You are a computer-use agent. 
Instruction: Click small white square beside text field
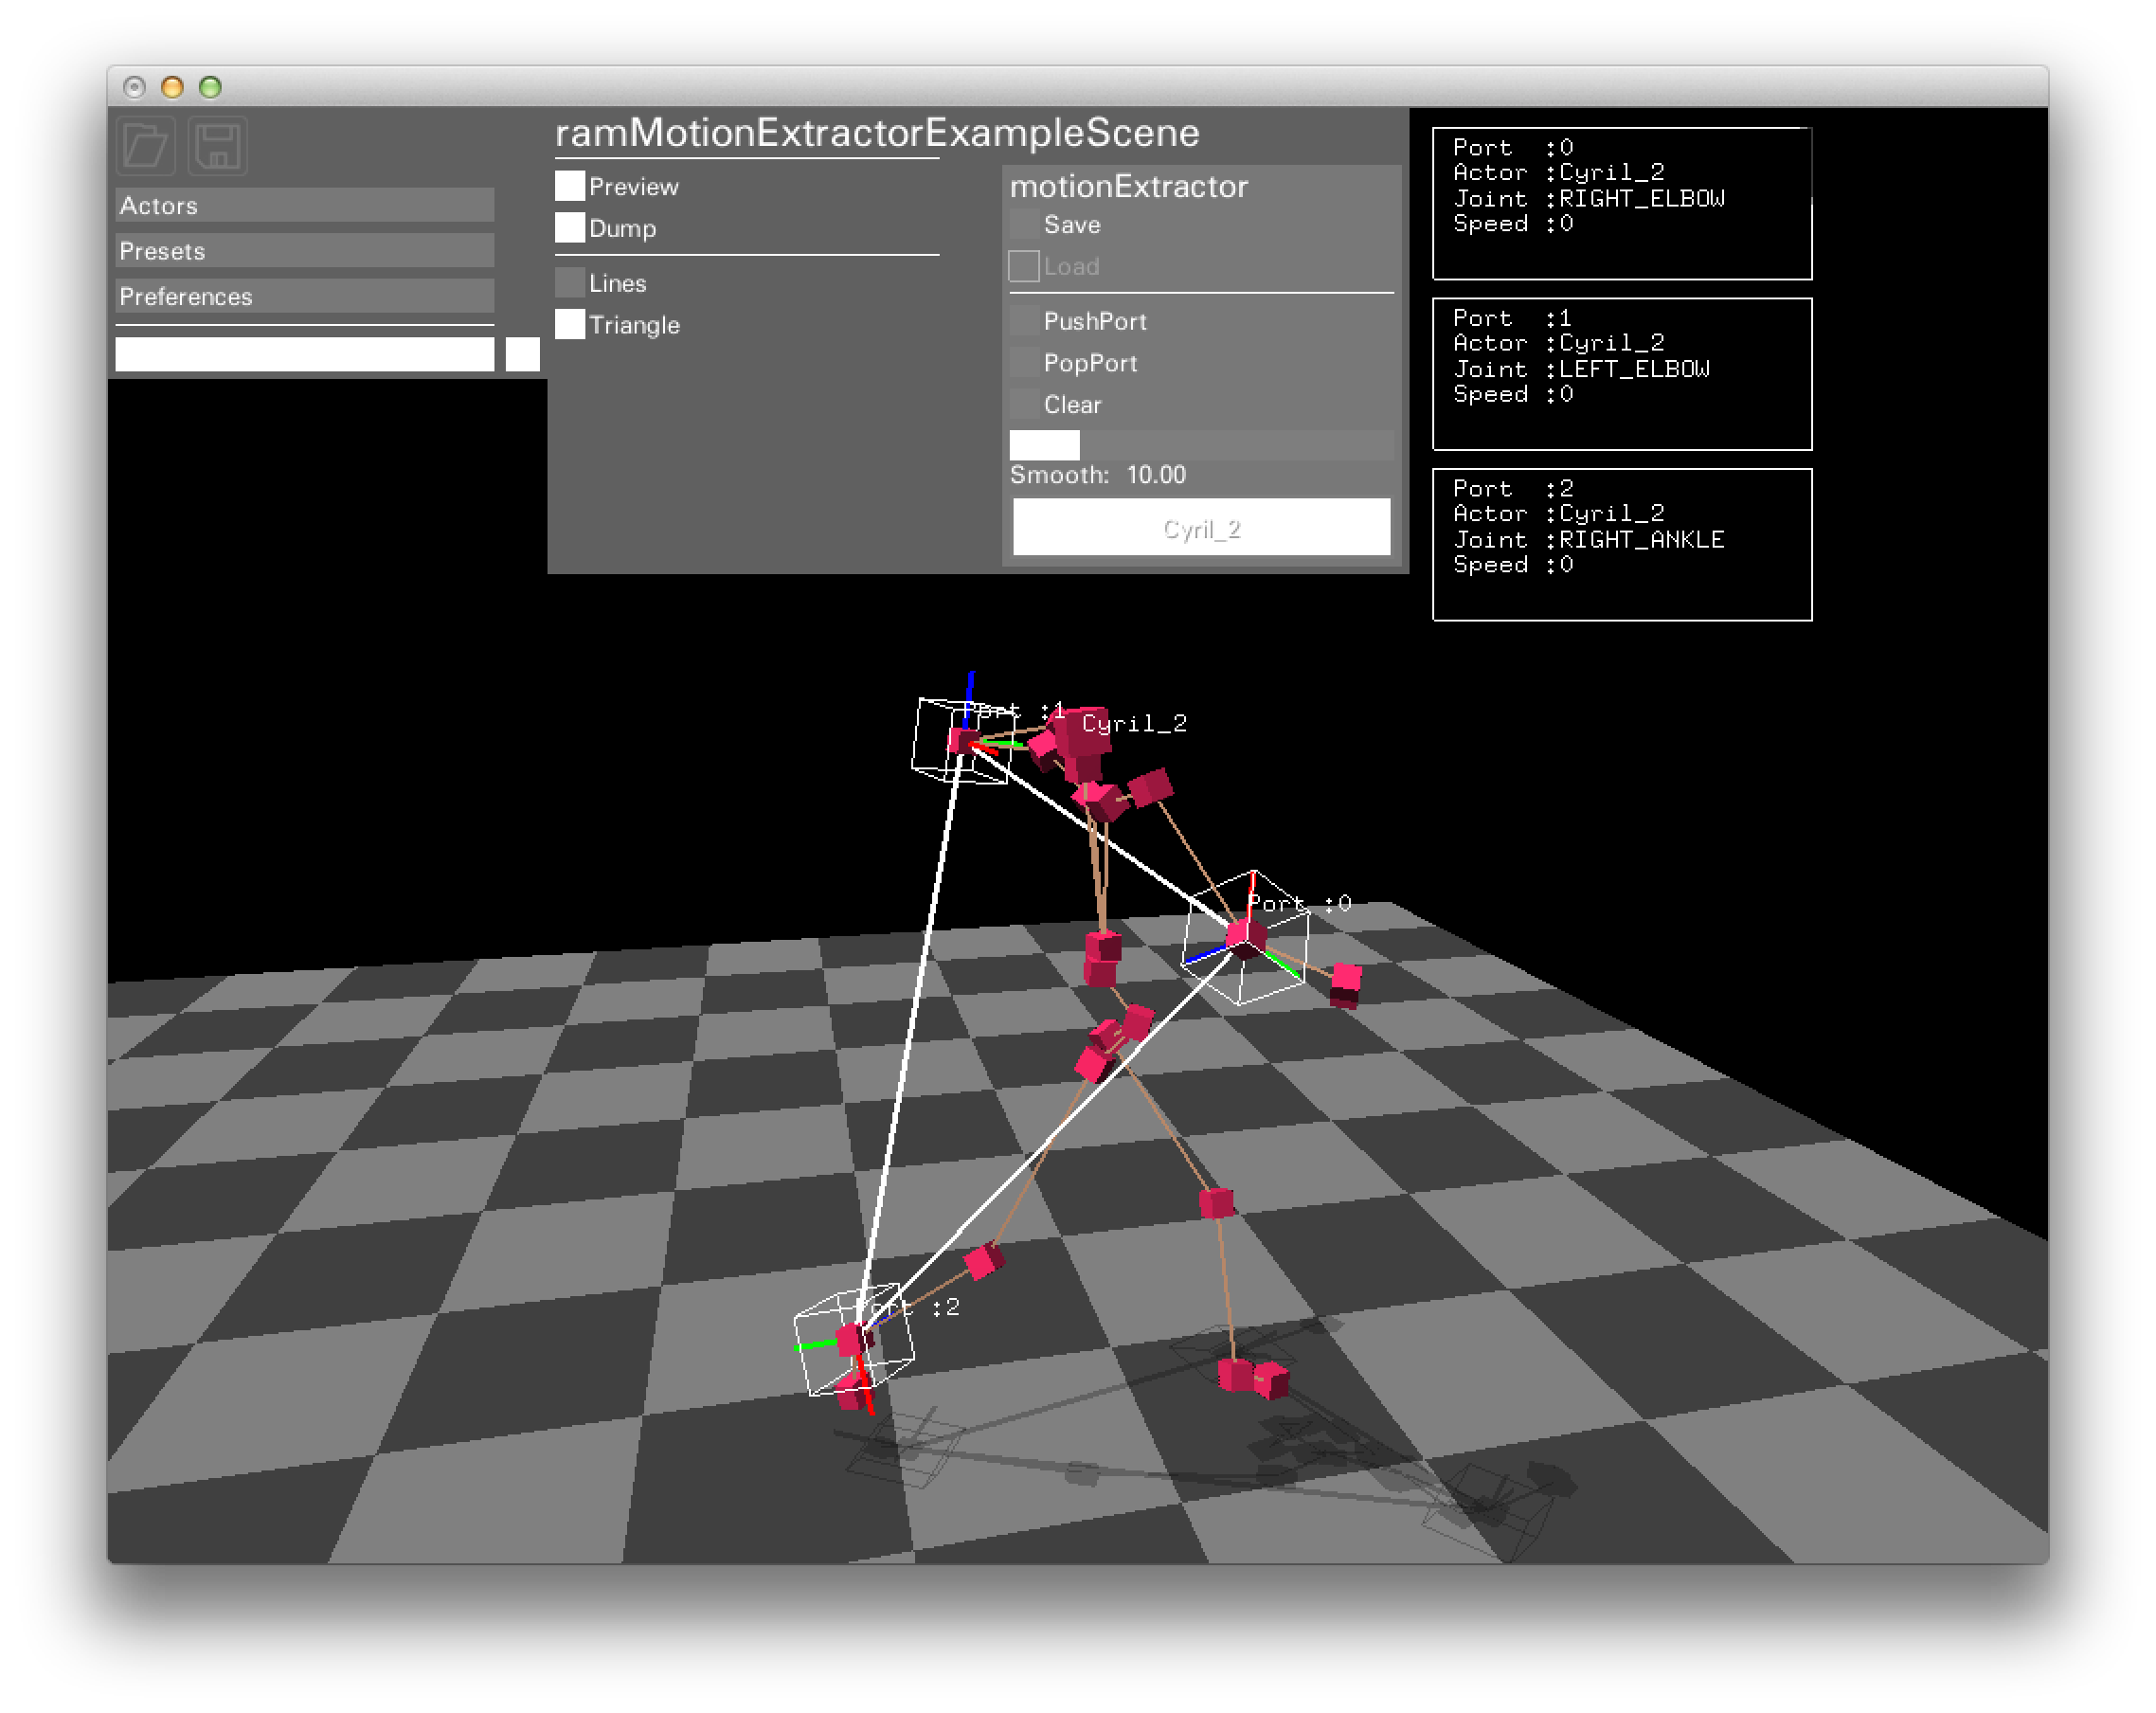tap(522, 354)
